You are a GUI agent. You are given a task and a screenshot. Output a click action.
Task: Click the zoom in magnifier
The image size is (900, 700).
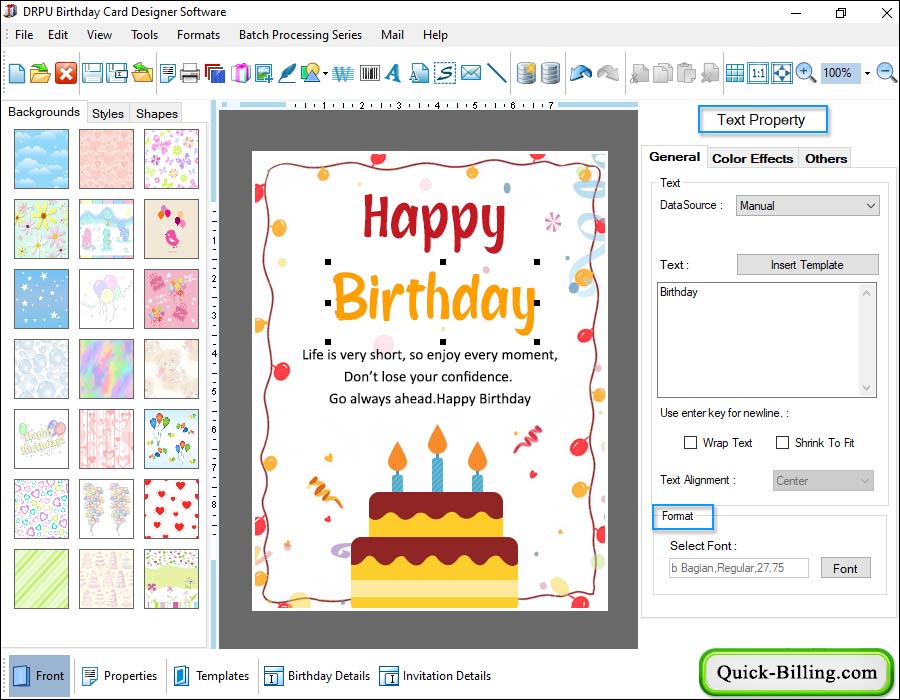pos(805,73)
